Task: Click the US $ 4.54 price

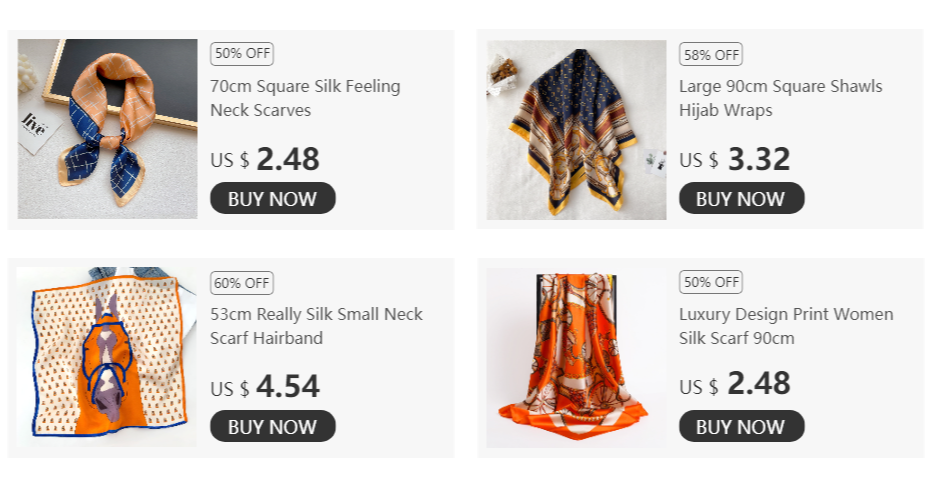Action: point(265,387)
